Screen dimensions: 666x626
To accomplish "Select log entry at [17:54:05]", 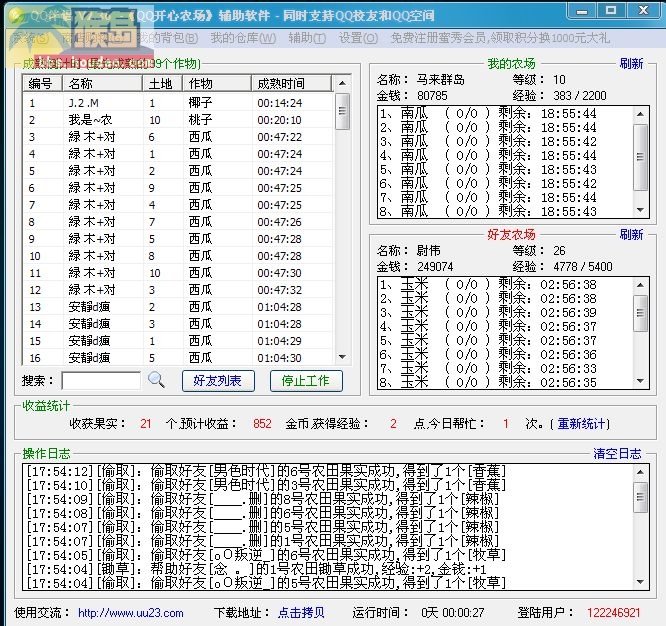I will pyautogui.click(x=328, y=555).
